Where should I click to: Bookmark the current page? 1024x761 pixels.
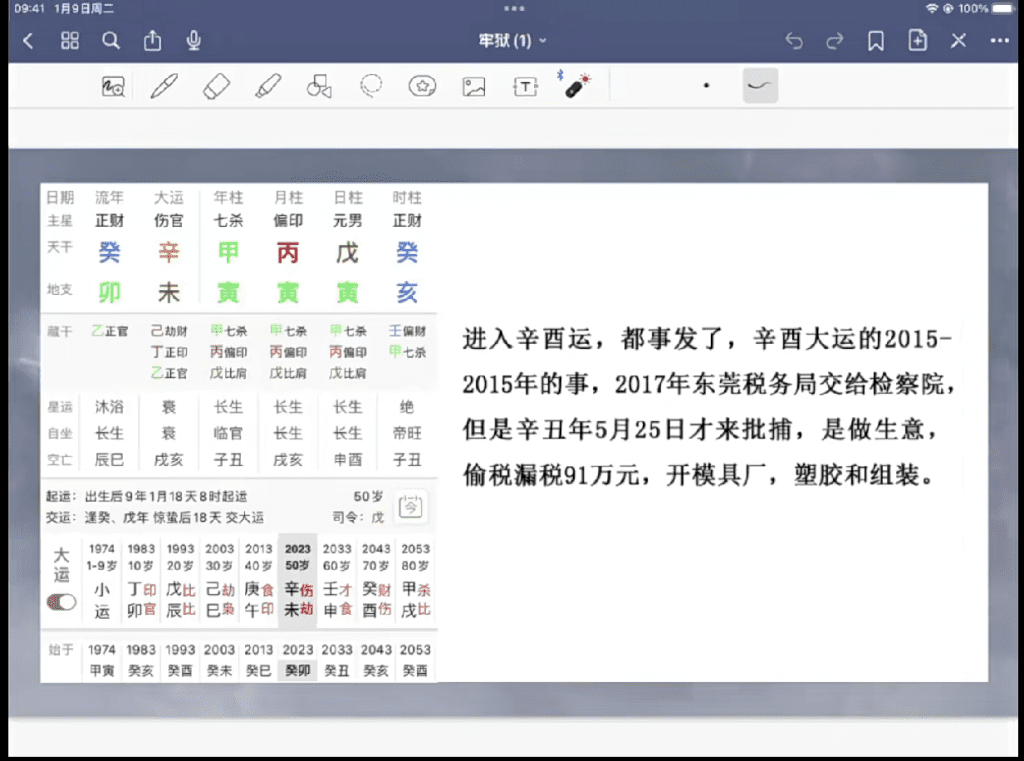tap(876, 41)
